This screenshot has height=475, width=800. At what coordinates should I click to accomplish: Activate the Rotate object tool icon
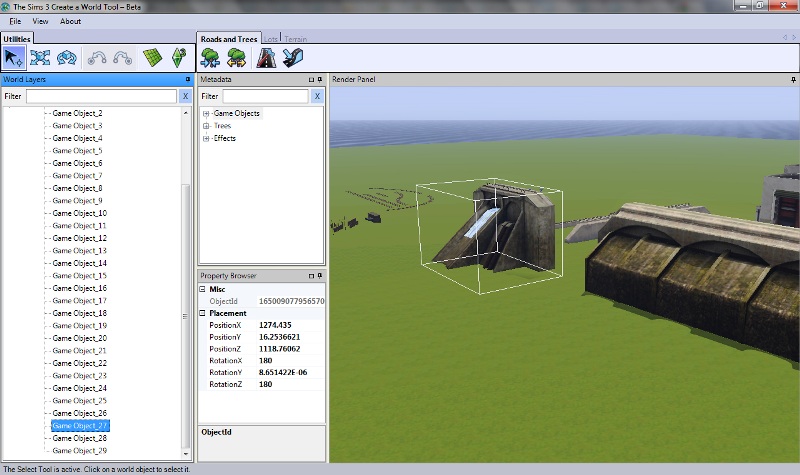pyautogui.click(x=66, y=58)
